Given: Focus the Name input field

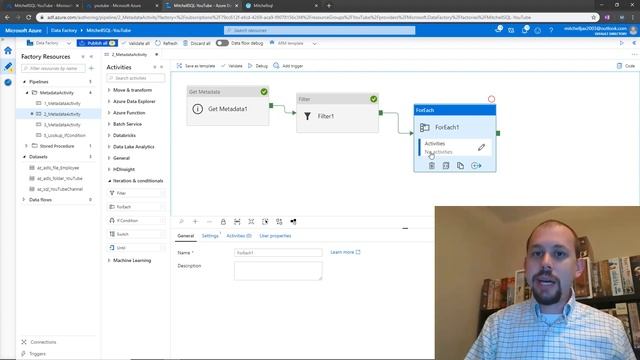Looking at the screenshot, I should click(278, 253).
